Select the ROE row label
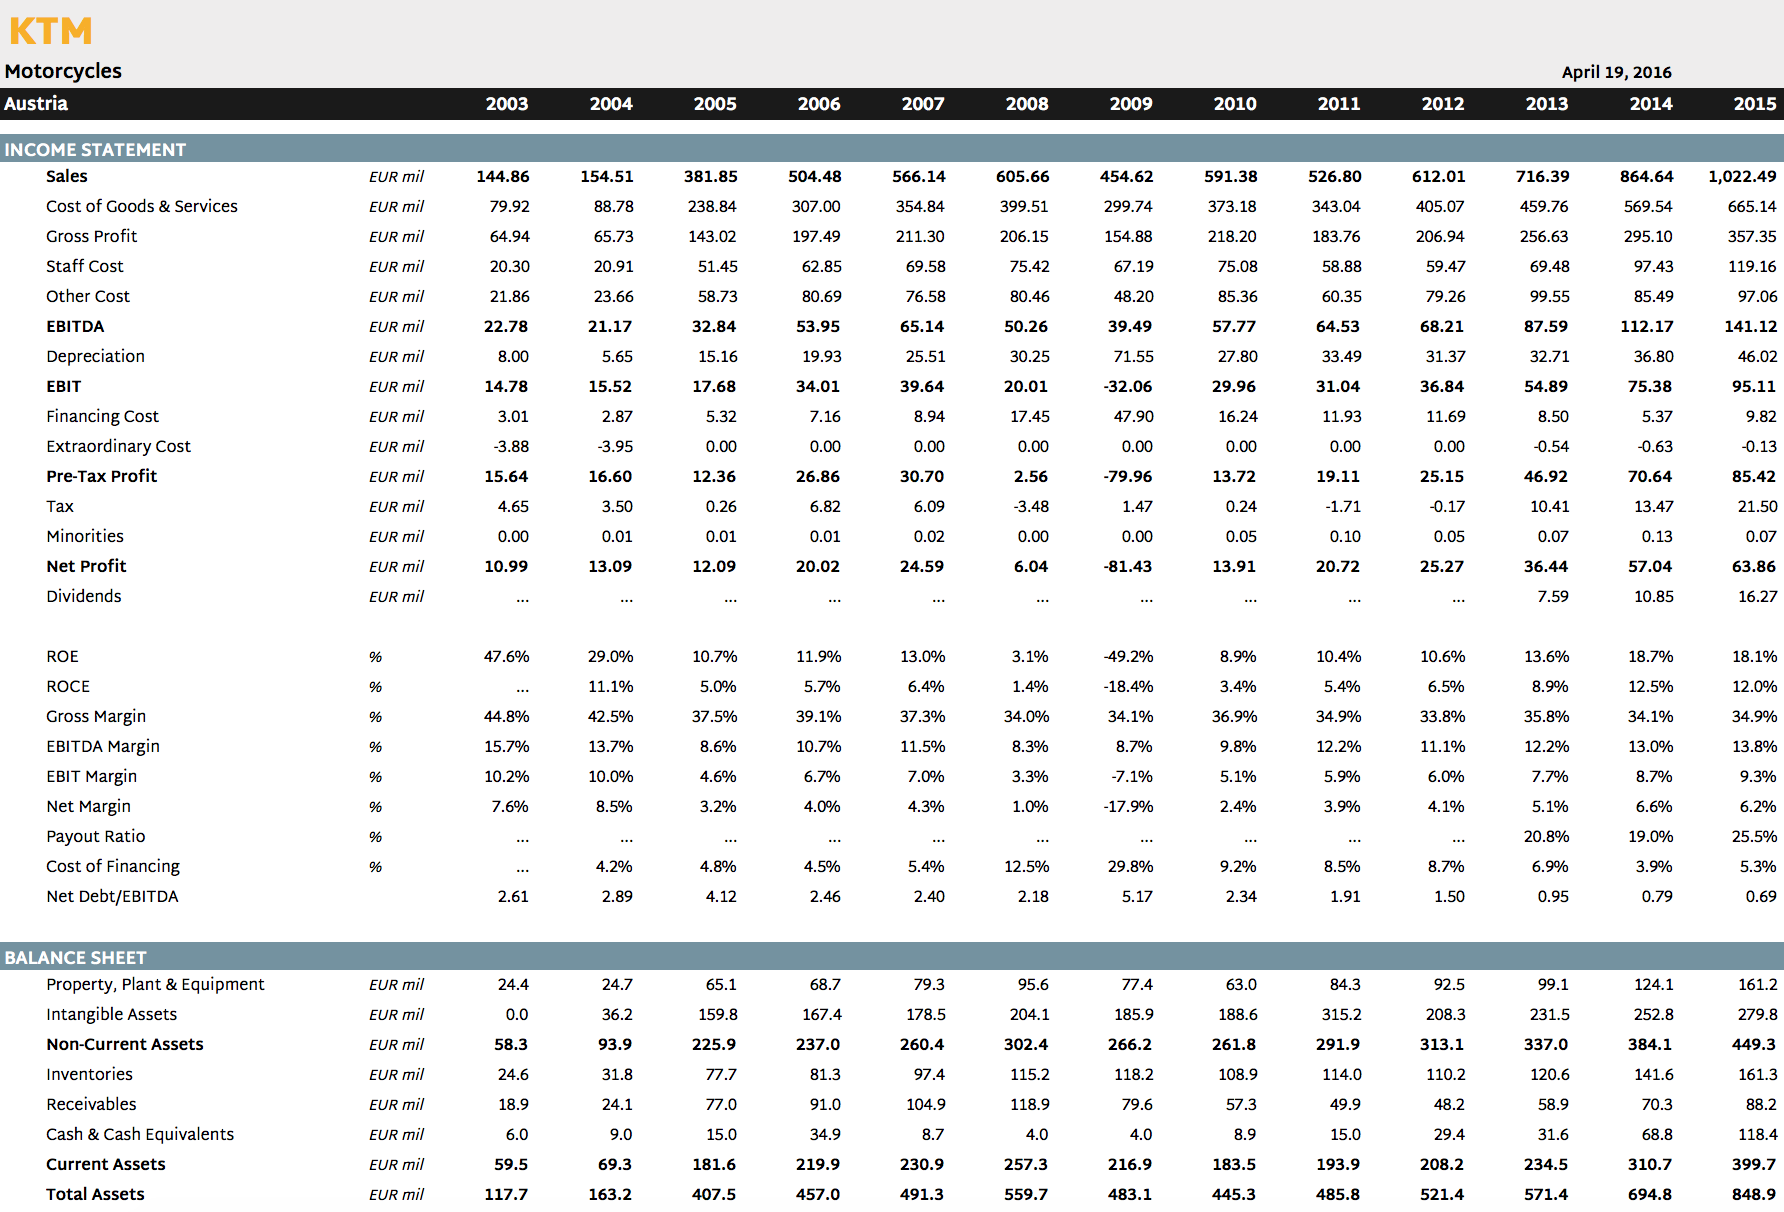The width and height of the screenshot is (1784, 1212). pos(62,656)
